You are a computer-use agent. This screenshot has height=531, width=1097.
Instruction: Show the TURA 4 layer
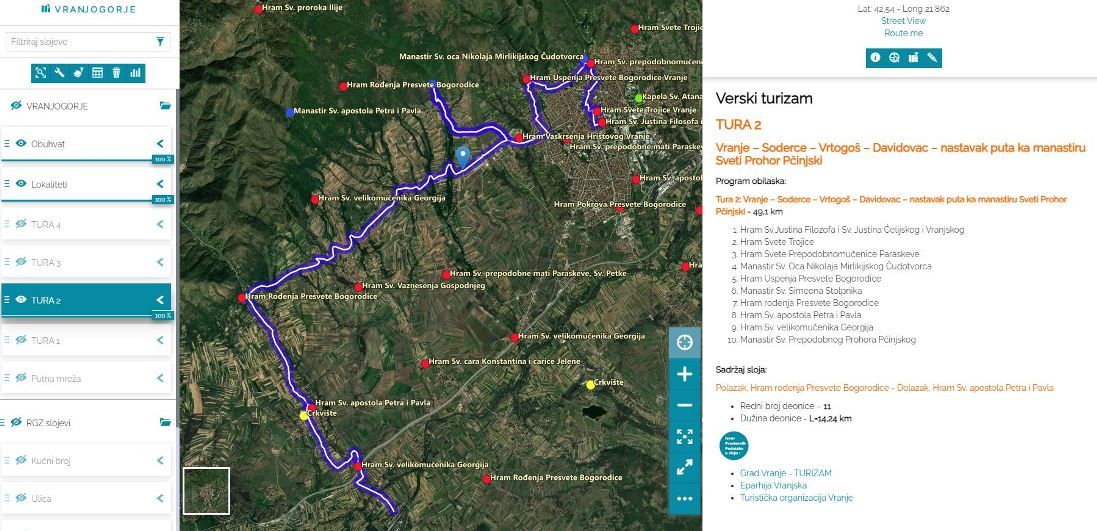point(21,224)
